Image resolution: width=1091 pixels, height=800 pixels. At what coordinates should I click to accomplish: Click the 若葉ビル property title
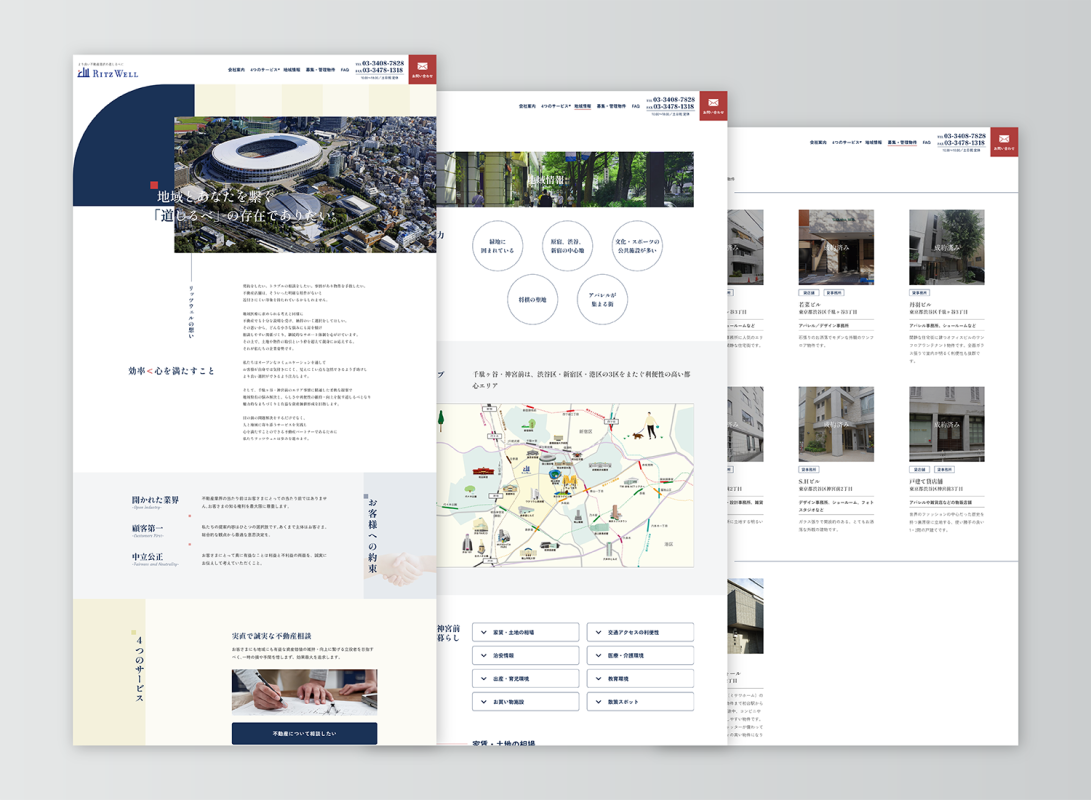[x=810, y=305]
